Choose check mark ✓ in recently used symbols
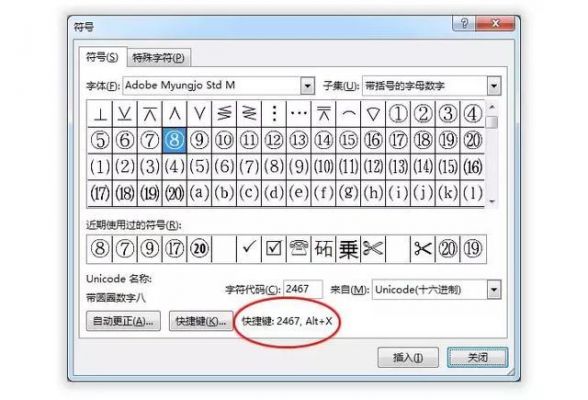588x400 pixels. click(249, 249)
